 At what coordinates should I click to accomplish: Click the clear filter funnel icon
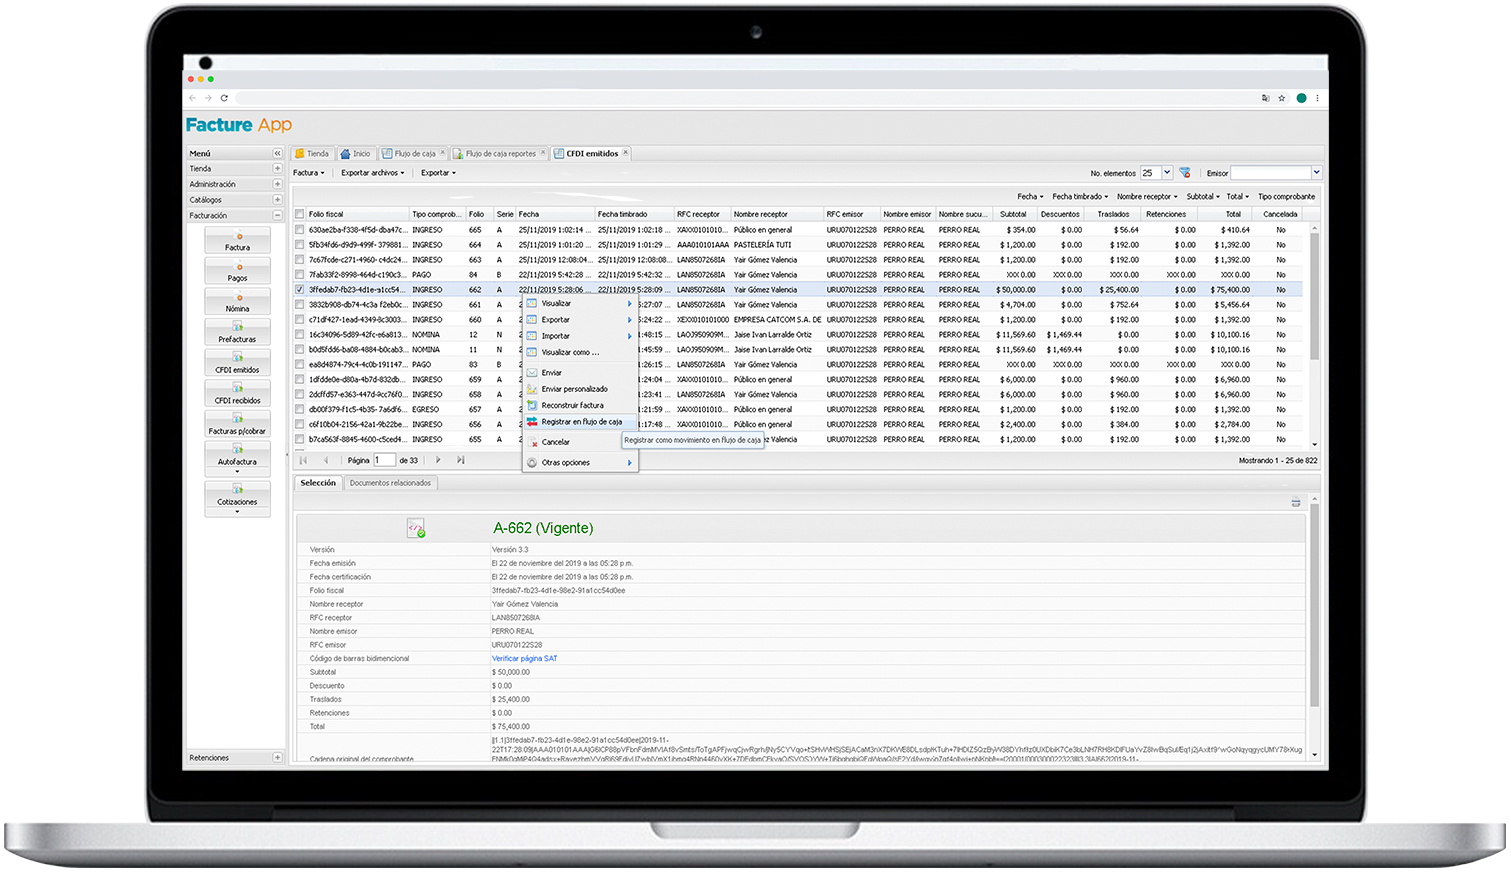coord(1185,173)
